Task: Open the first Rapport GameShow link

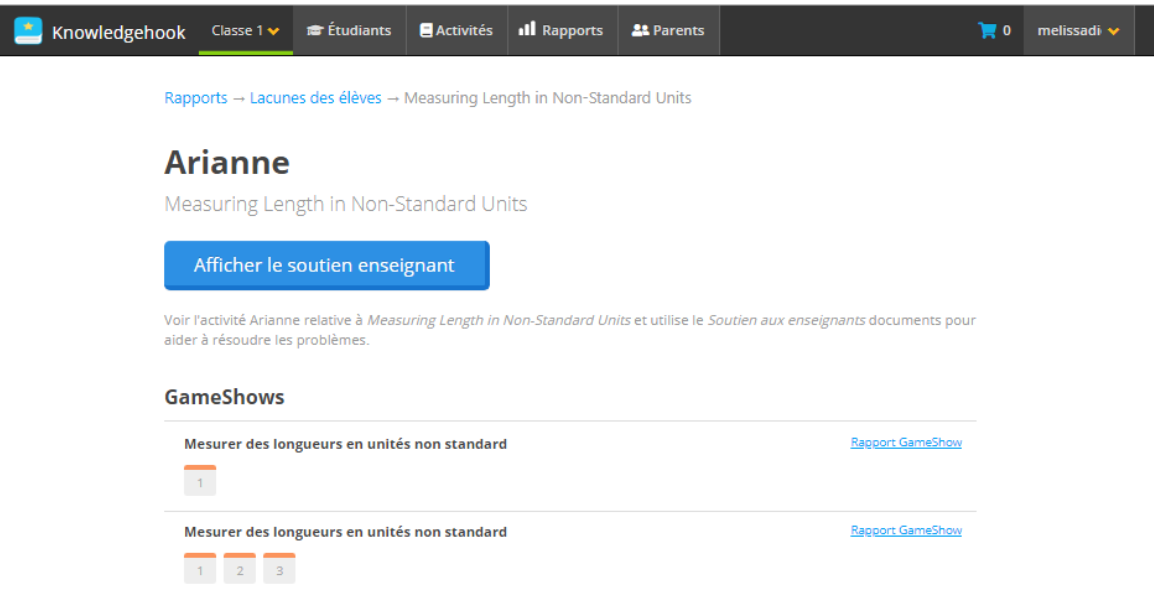Action: click(906, 442)
